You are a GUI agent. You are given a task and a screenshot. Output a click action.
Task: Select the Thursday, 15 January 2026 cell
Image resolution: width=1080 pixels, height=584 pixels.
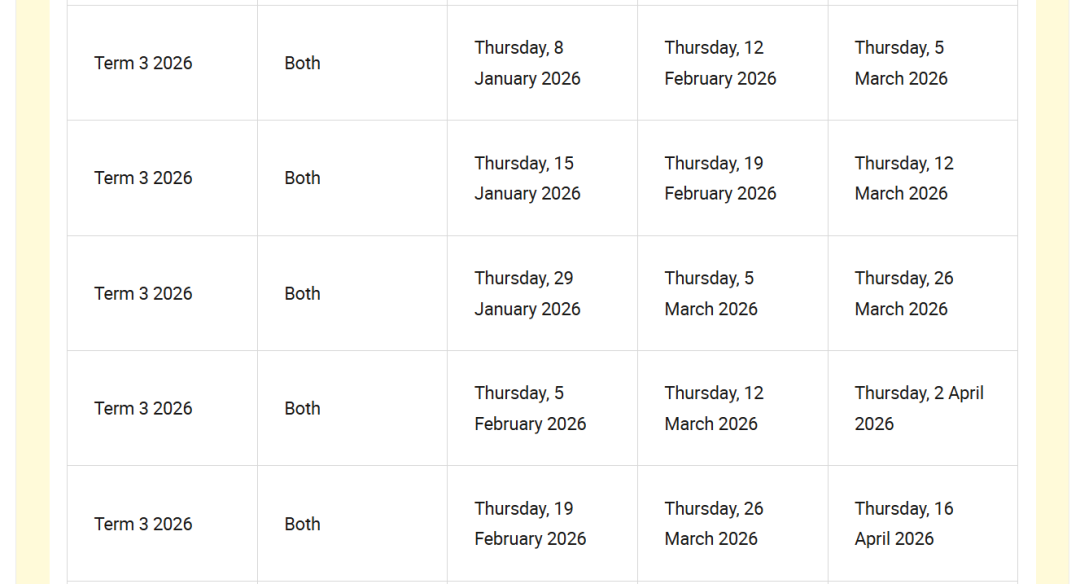pyautogui.click(x=527, y=178)
